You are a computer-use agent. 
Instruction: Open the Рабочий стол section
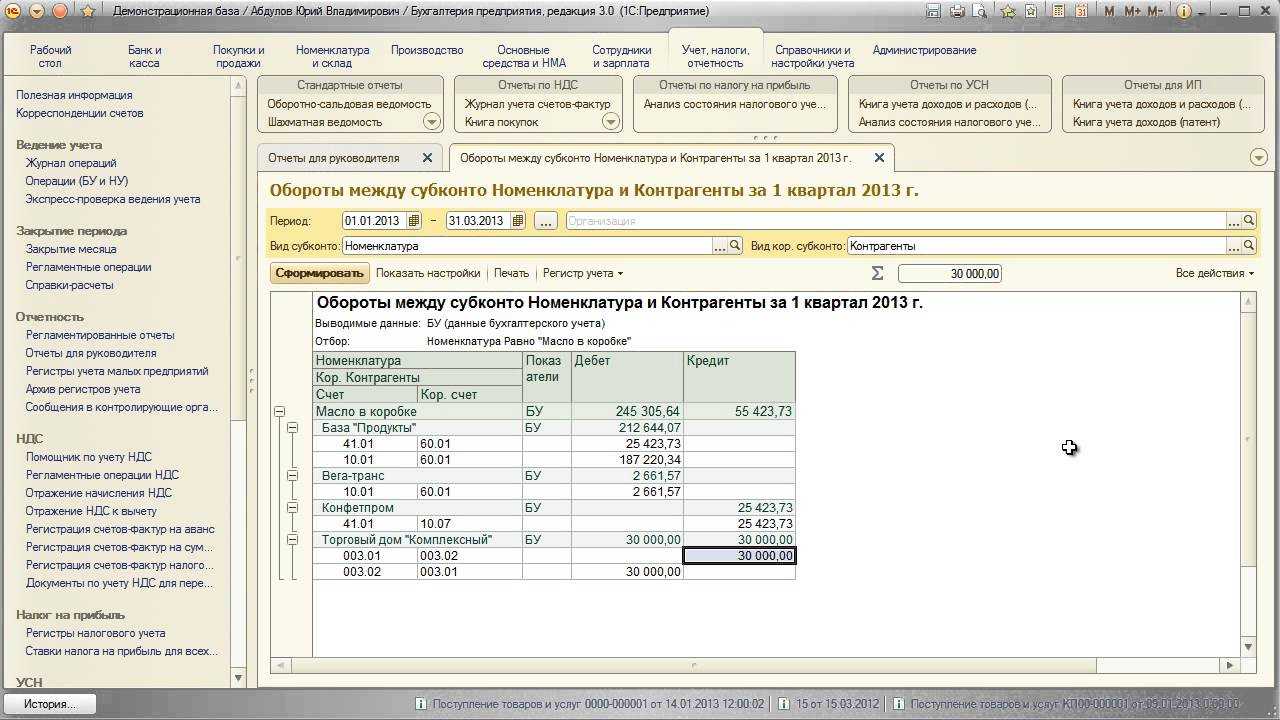pos(50,56)
